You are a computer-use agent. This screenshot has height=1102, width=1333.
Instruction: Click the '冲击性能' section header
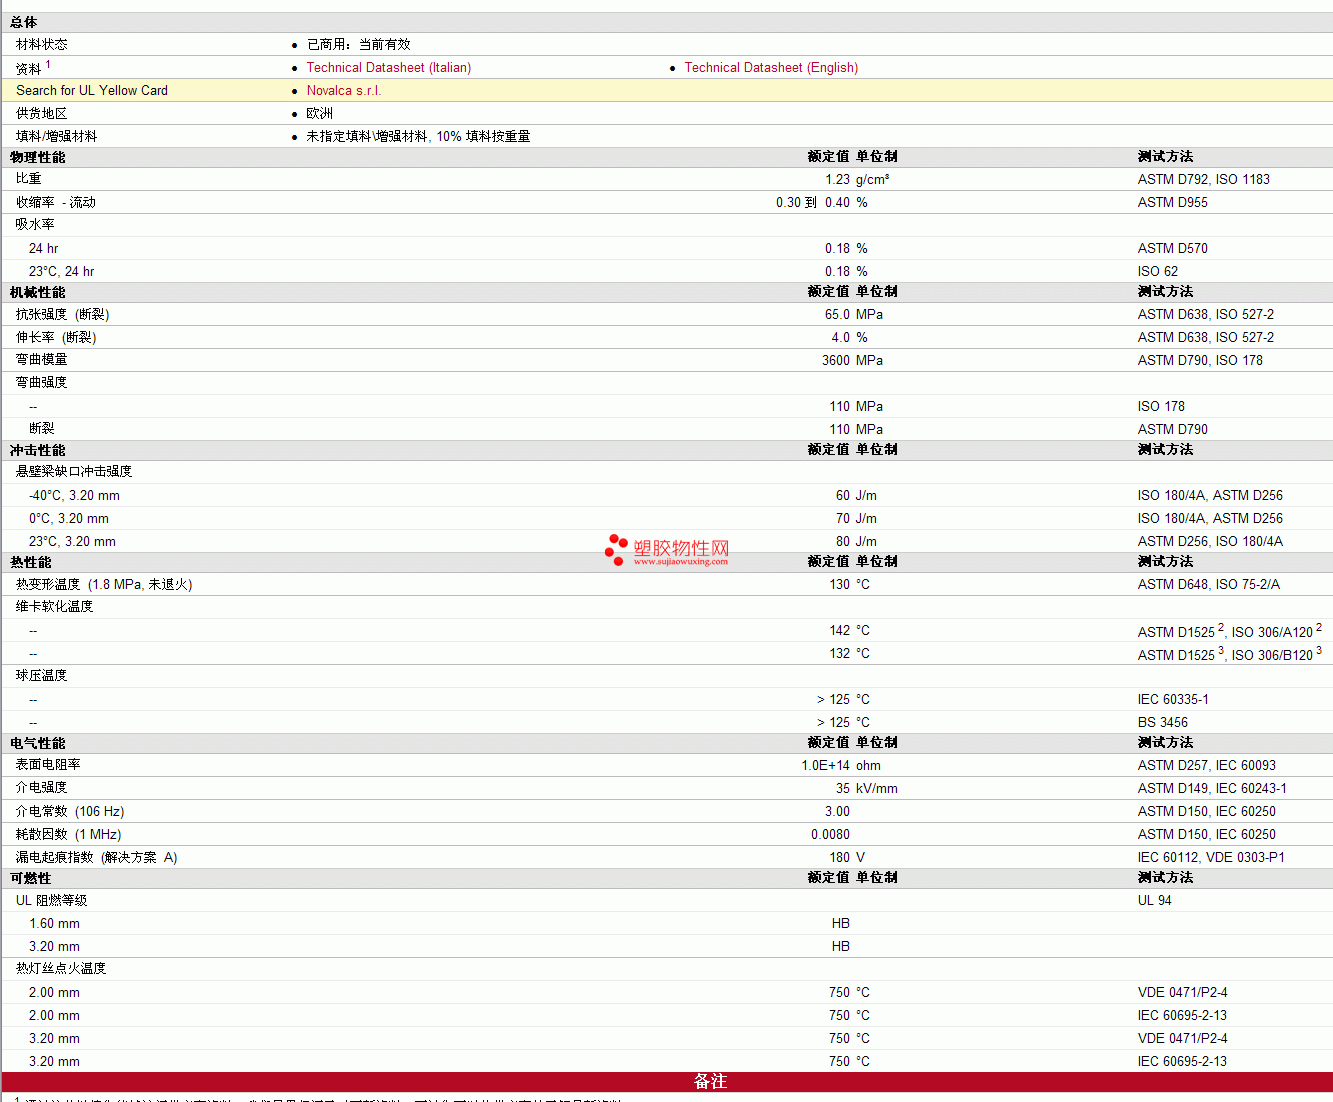click(38, 451)
